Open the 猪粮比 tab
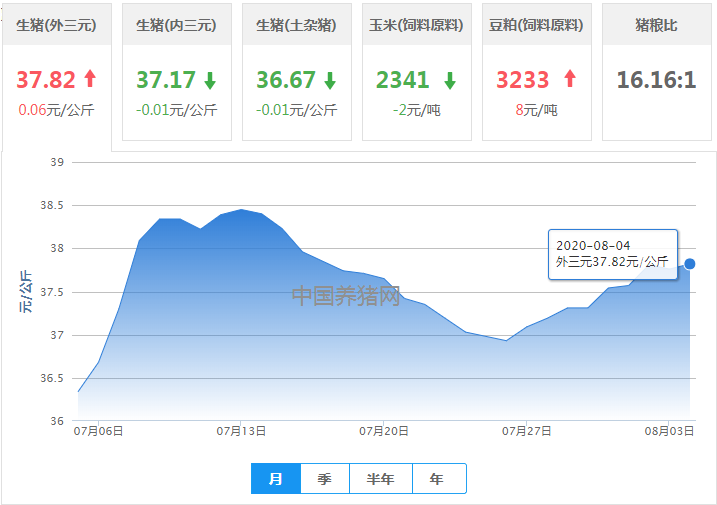The image size is (717, 505). 656,25
